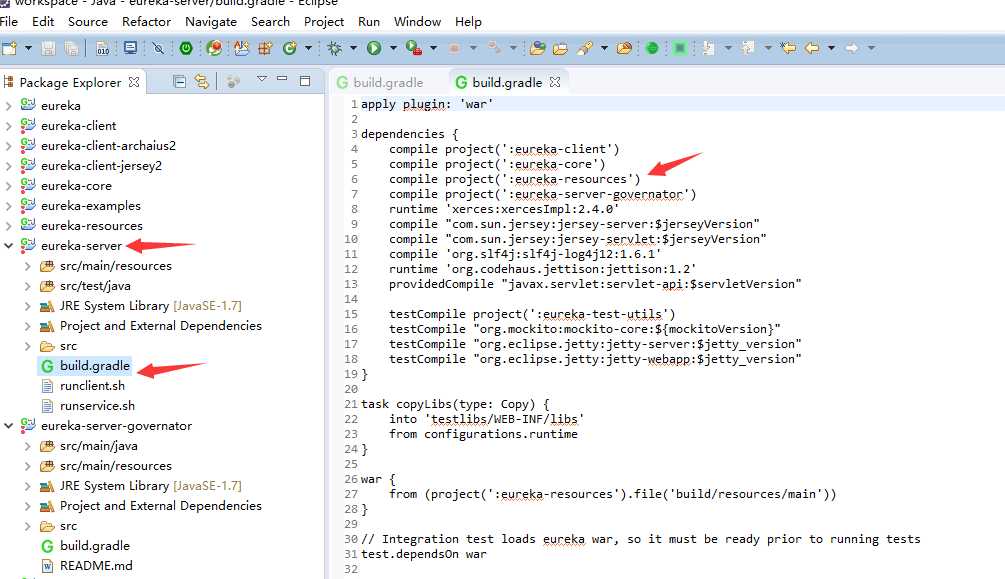Click the New file wizard icon
This screenshot has width=1005, height=579.
click(x=10, y=48)
